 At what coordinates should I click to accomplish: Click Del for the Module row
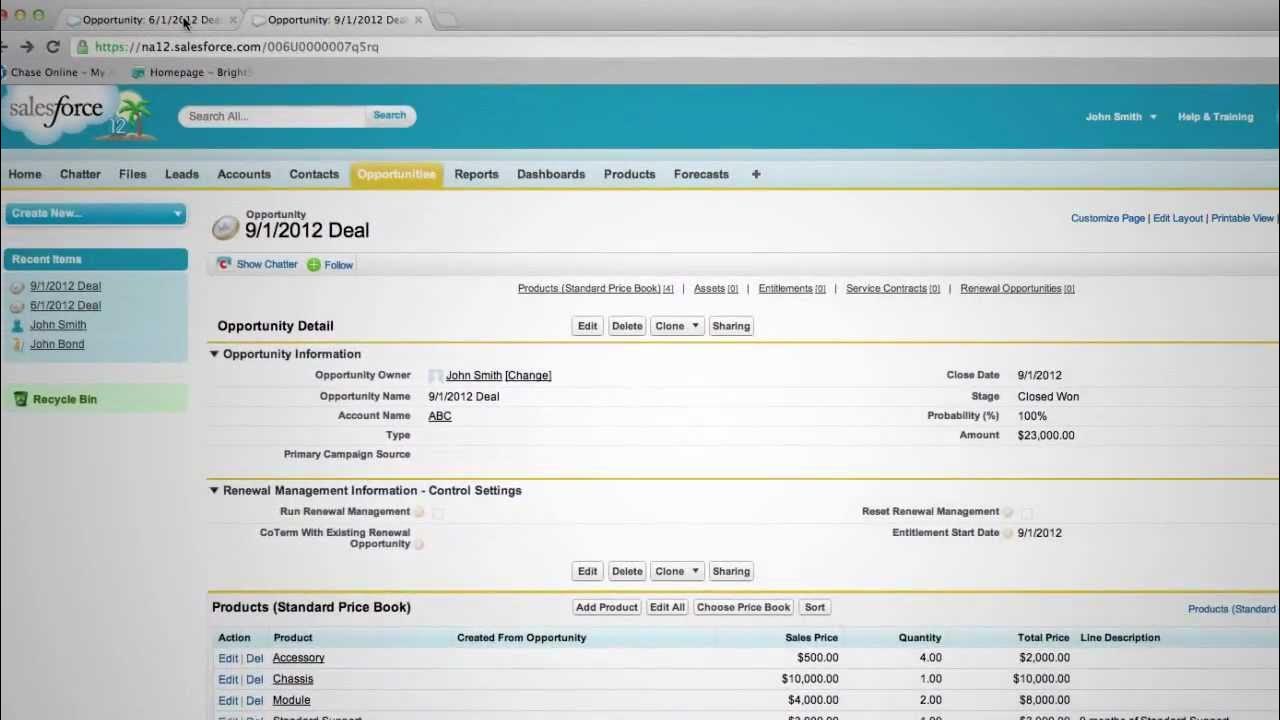pyautogui.click(x=254, y=701)
